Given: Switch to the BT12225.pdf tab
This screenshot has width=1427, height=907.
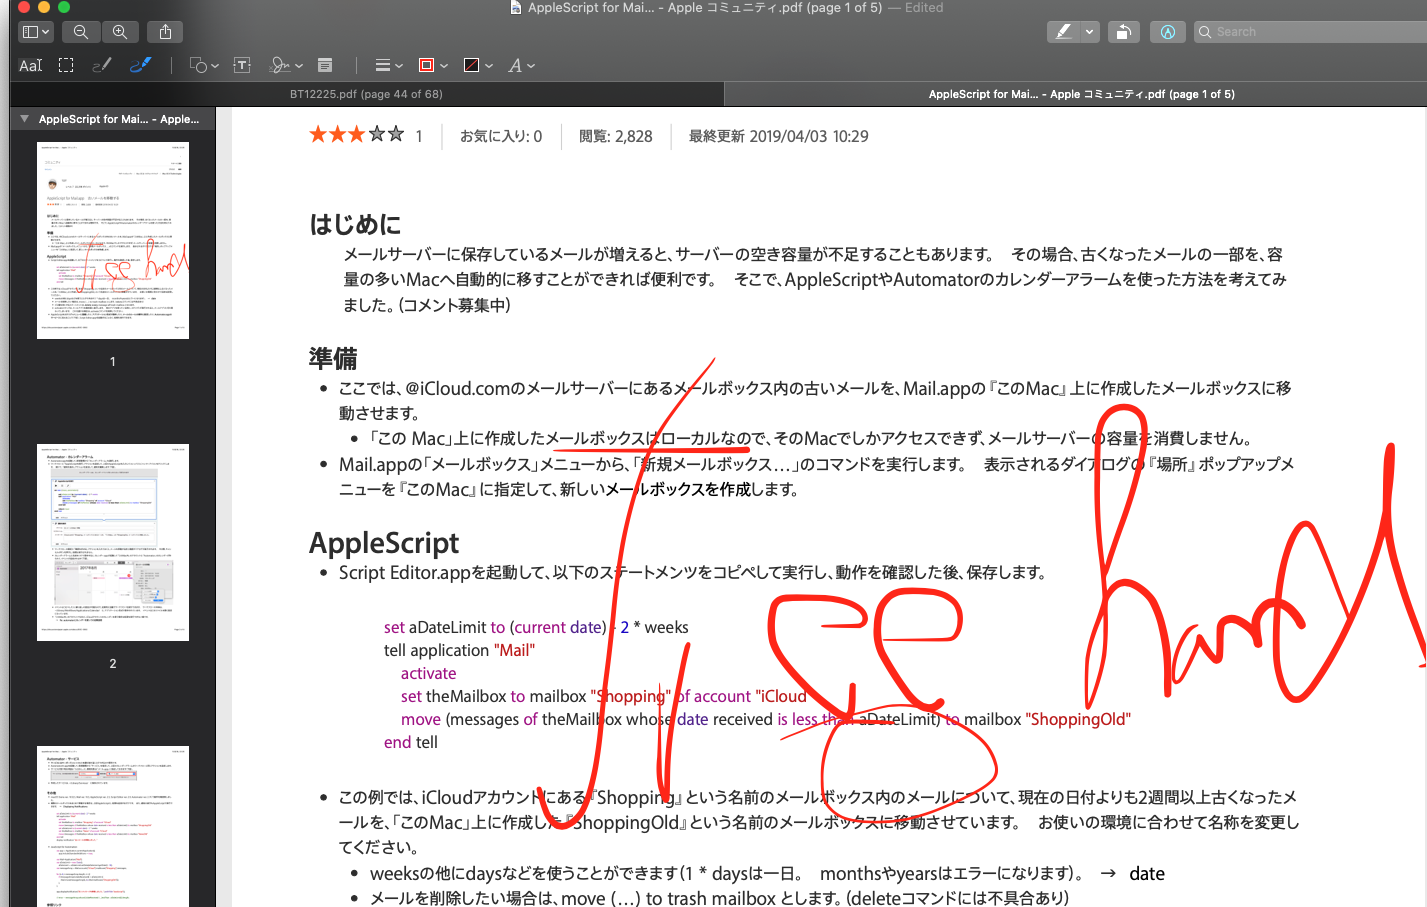Looking at the screenshot, I should coord(366,94).
